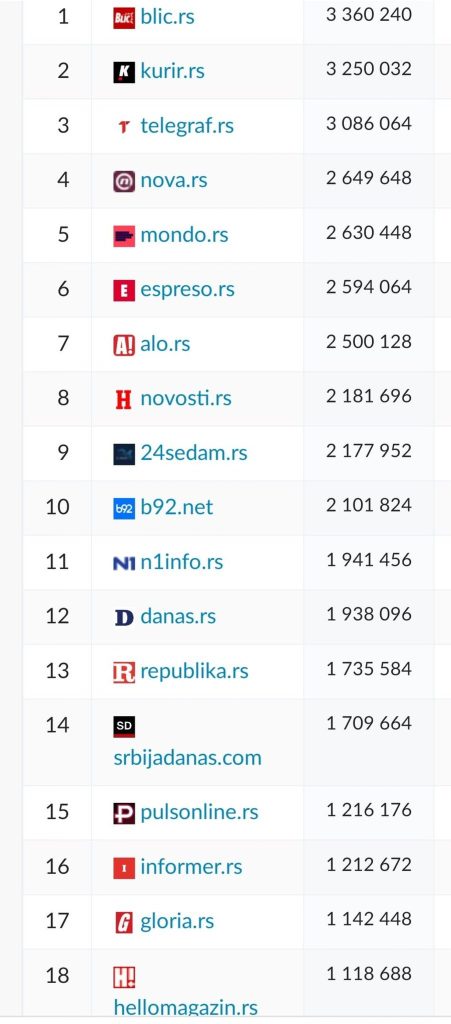This screenshot has height=1024, width=451.
Task: Open the mondo.rs link
Action: [x=185, y=235]
